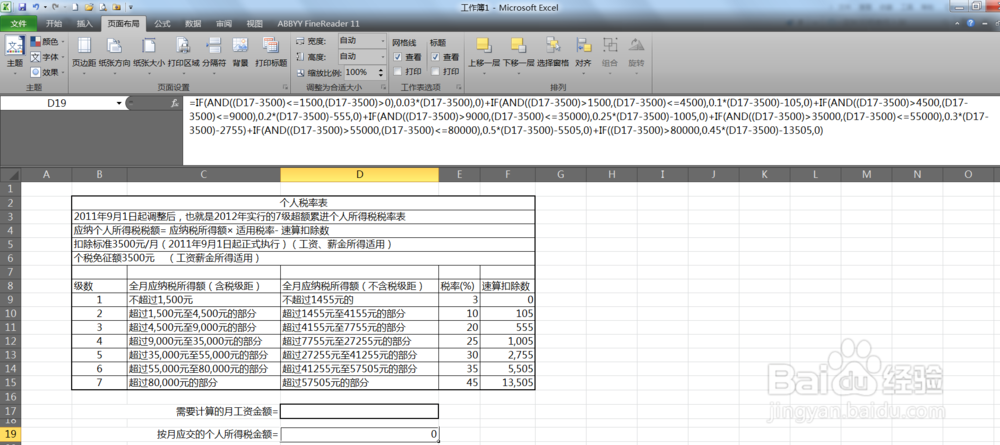
Task: Switch to the Review (审阅) tab
Action: [224, 24]
